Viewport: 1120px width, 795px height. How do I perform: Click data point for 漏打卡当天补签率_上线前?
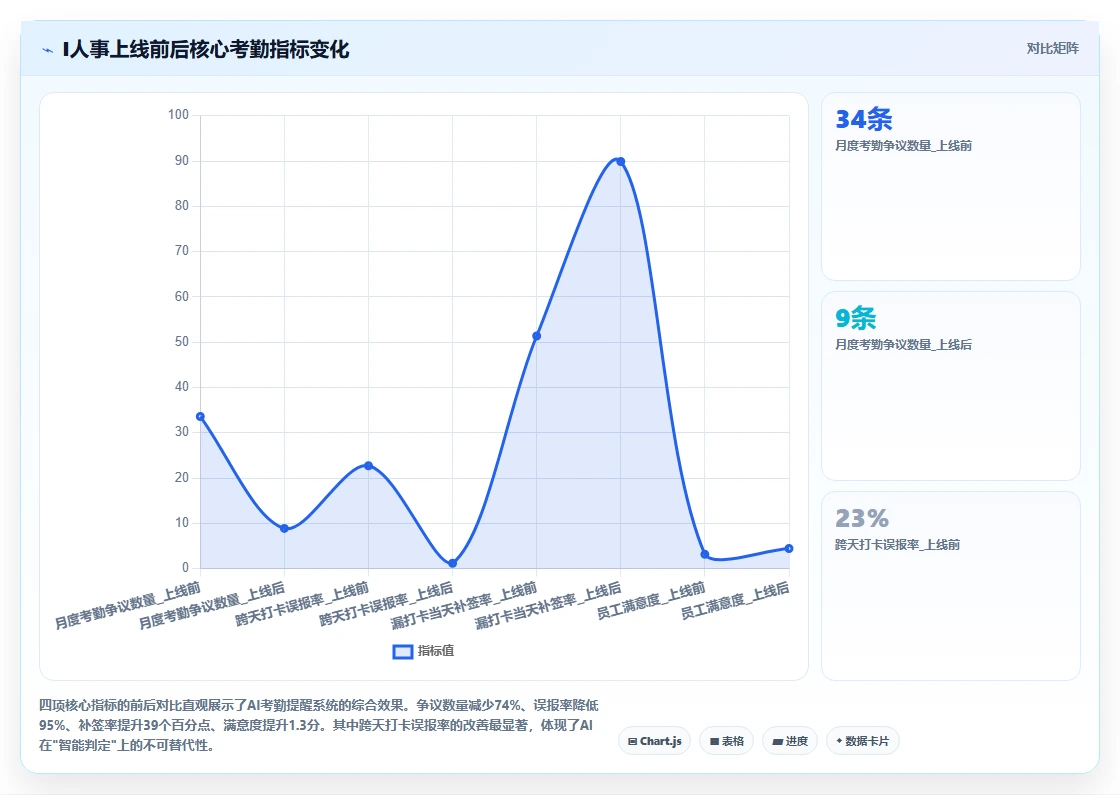click(536, 336)
